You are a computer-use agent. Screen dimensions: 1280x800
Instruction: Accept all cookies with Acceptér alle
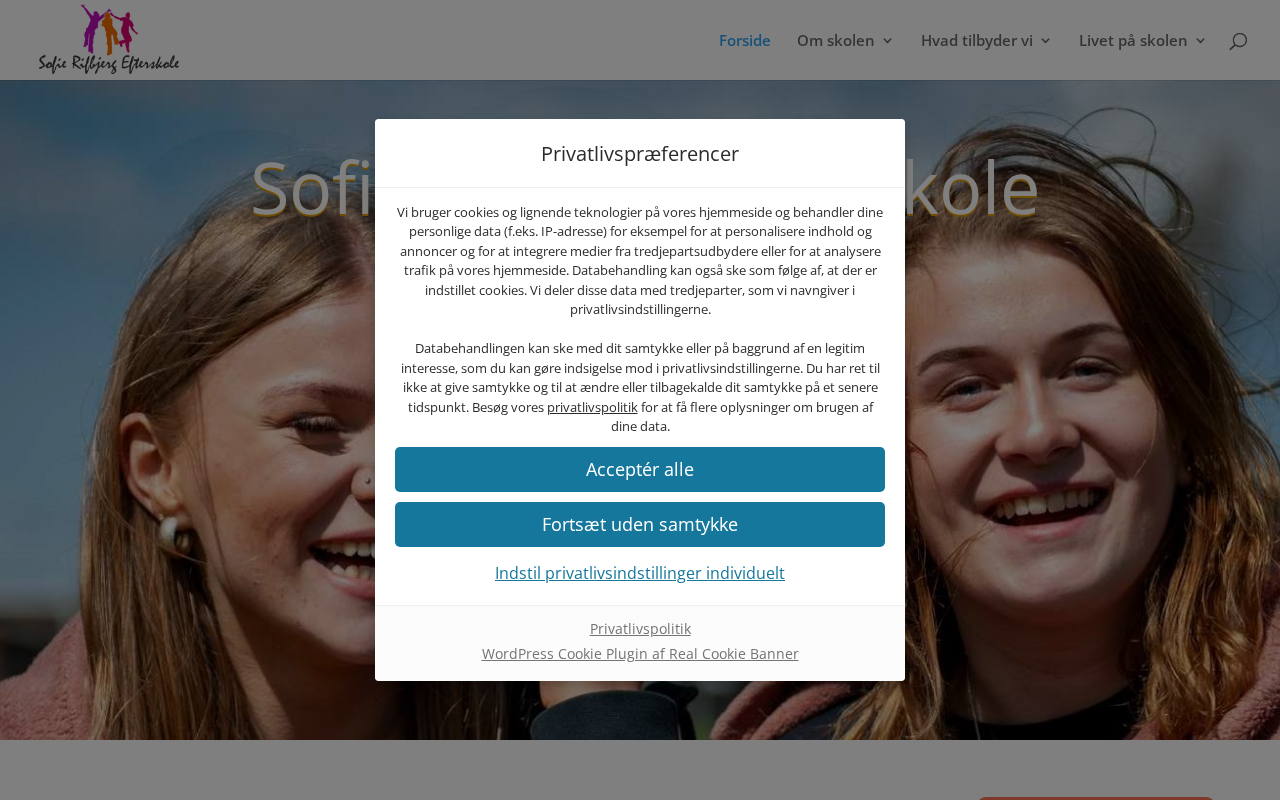point(640,470)
